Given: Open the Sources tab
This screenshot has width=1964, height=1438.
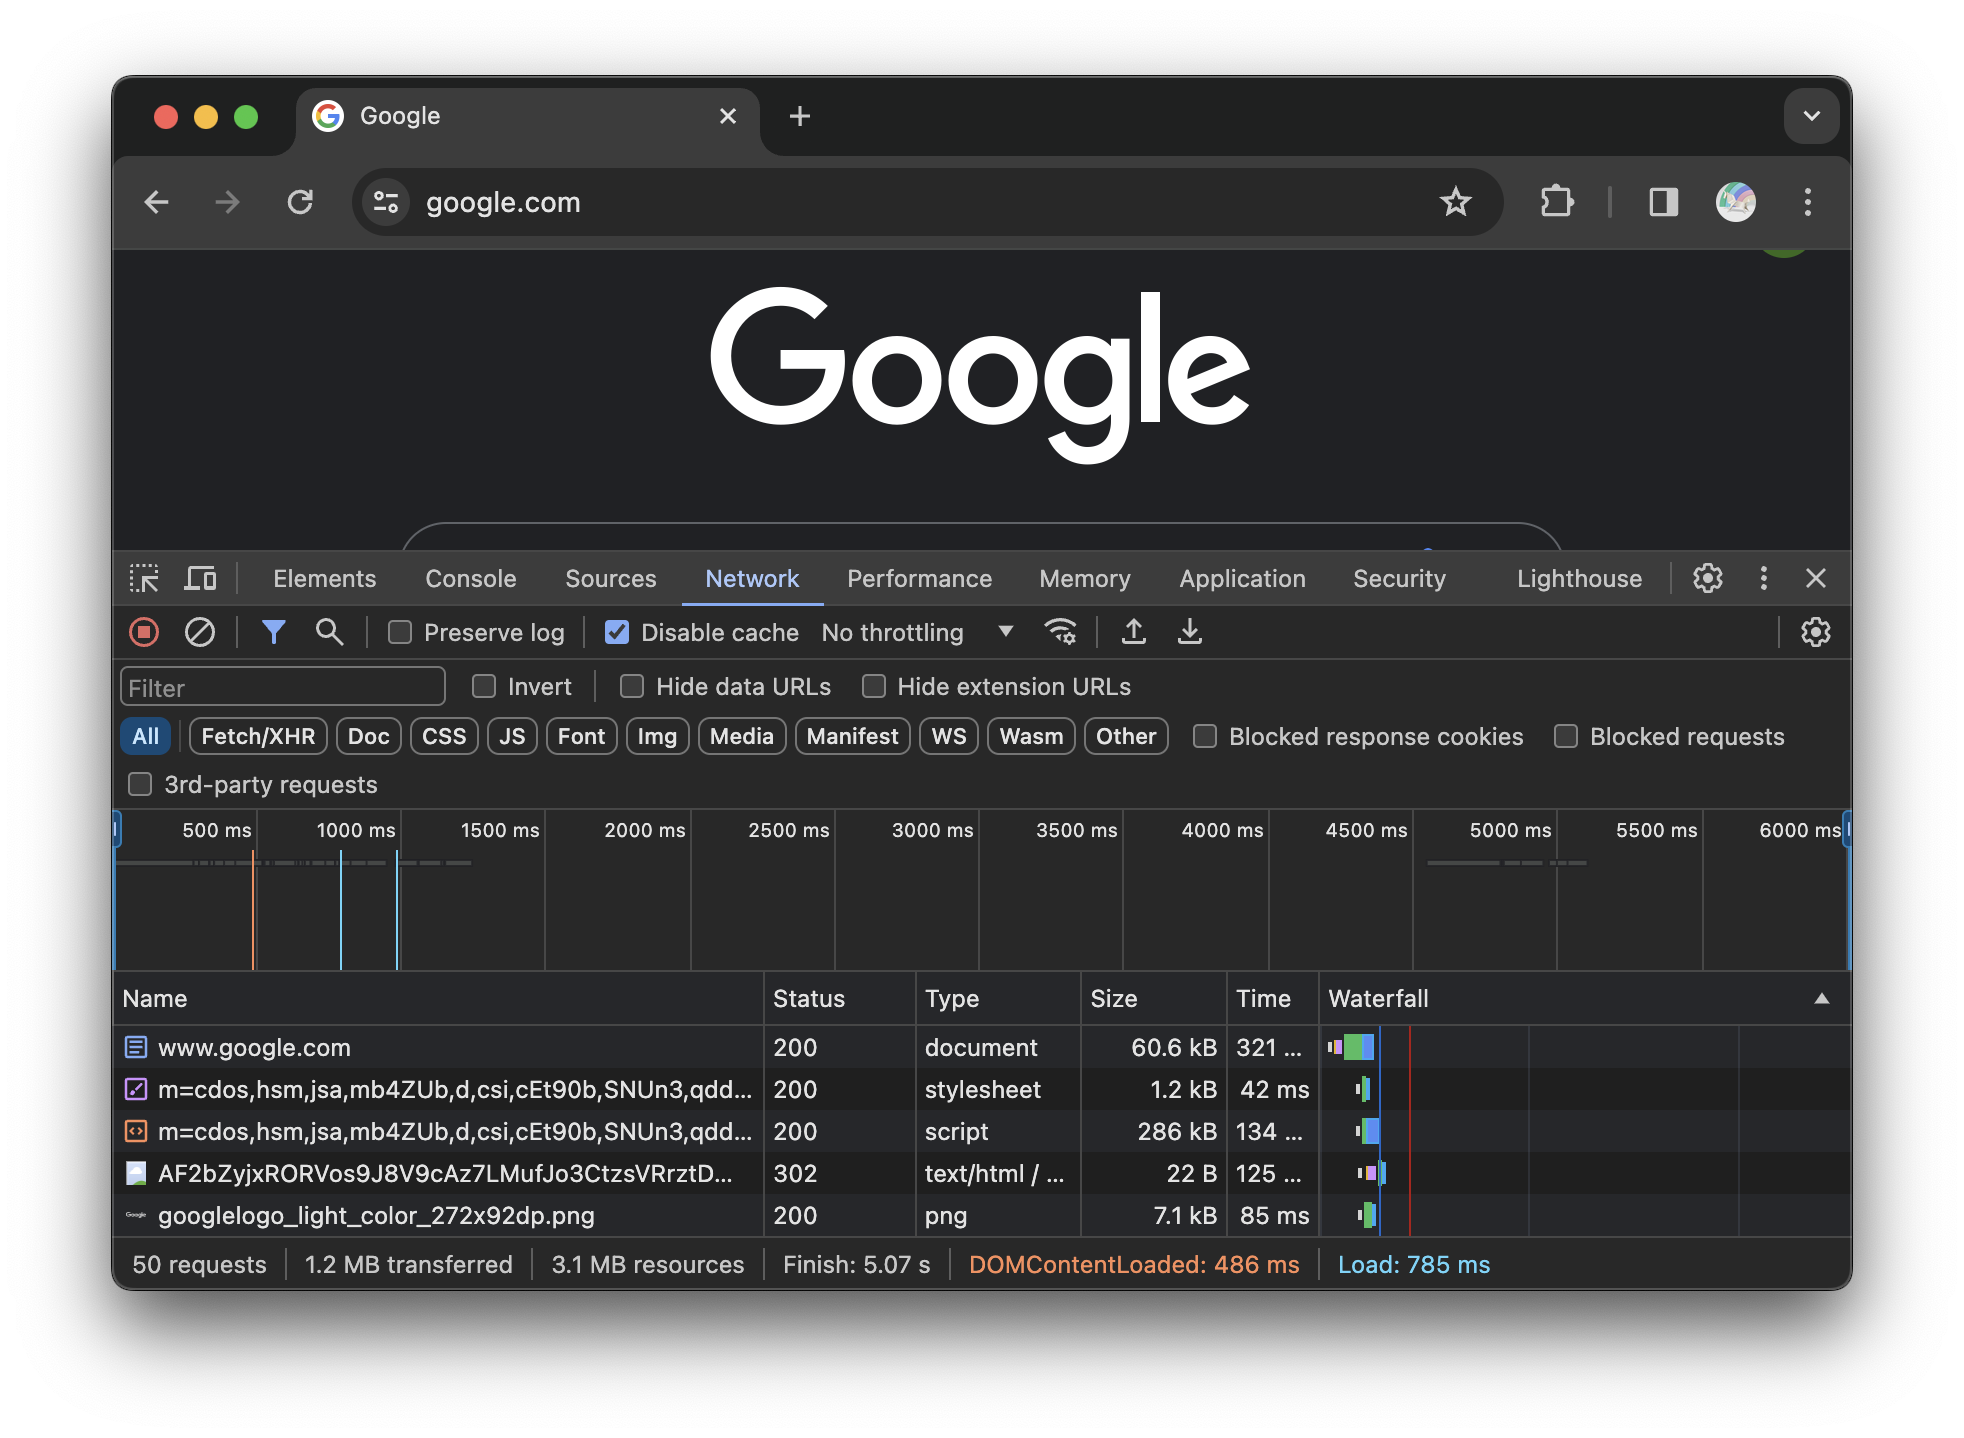Looking at the screenshot, I should pos(610,578).
